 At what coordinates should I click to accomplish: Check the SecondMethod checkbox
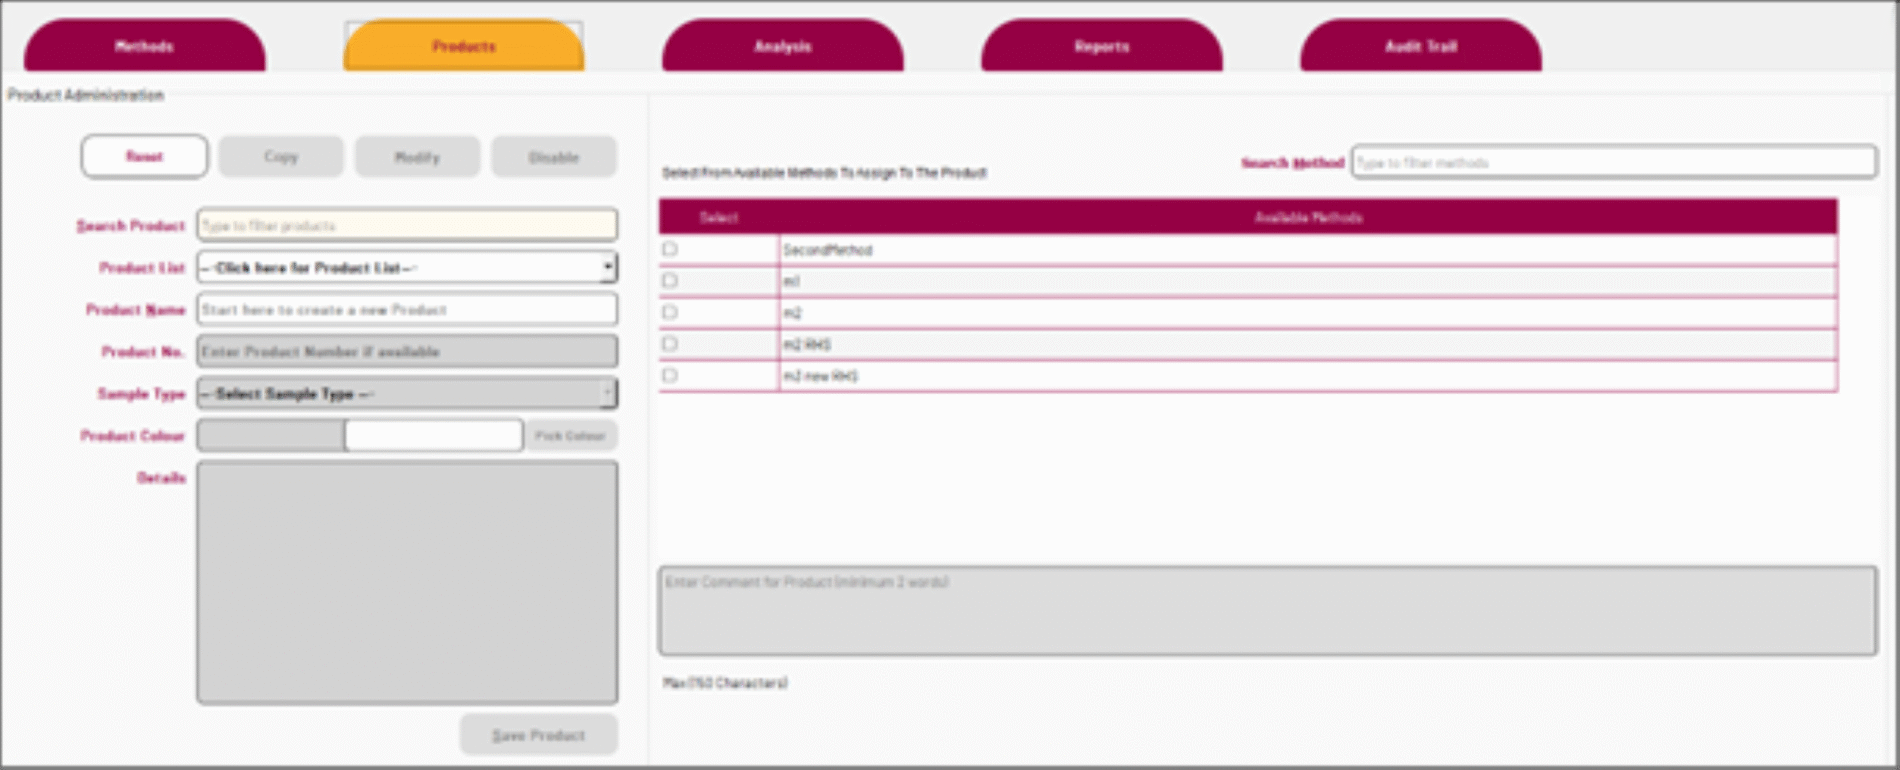tap(670, 249)
